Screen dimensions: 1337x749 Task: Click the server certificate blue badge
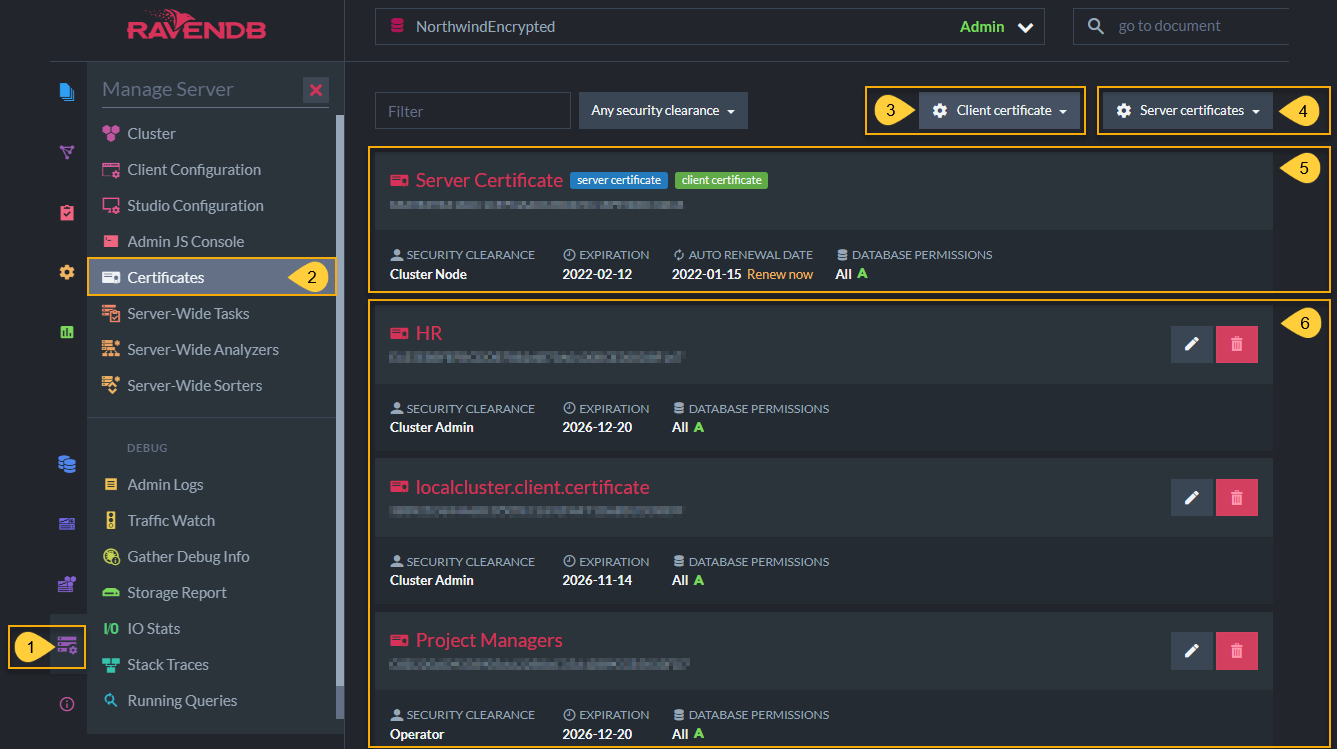point(619,180)
